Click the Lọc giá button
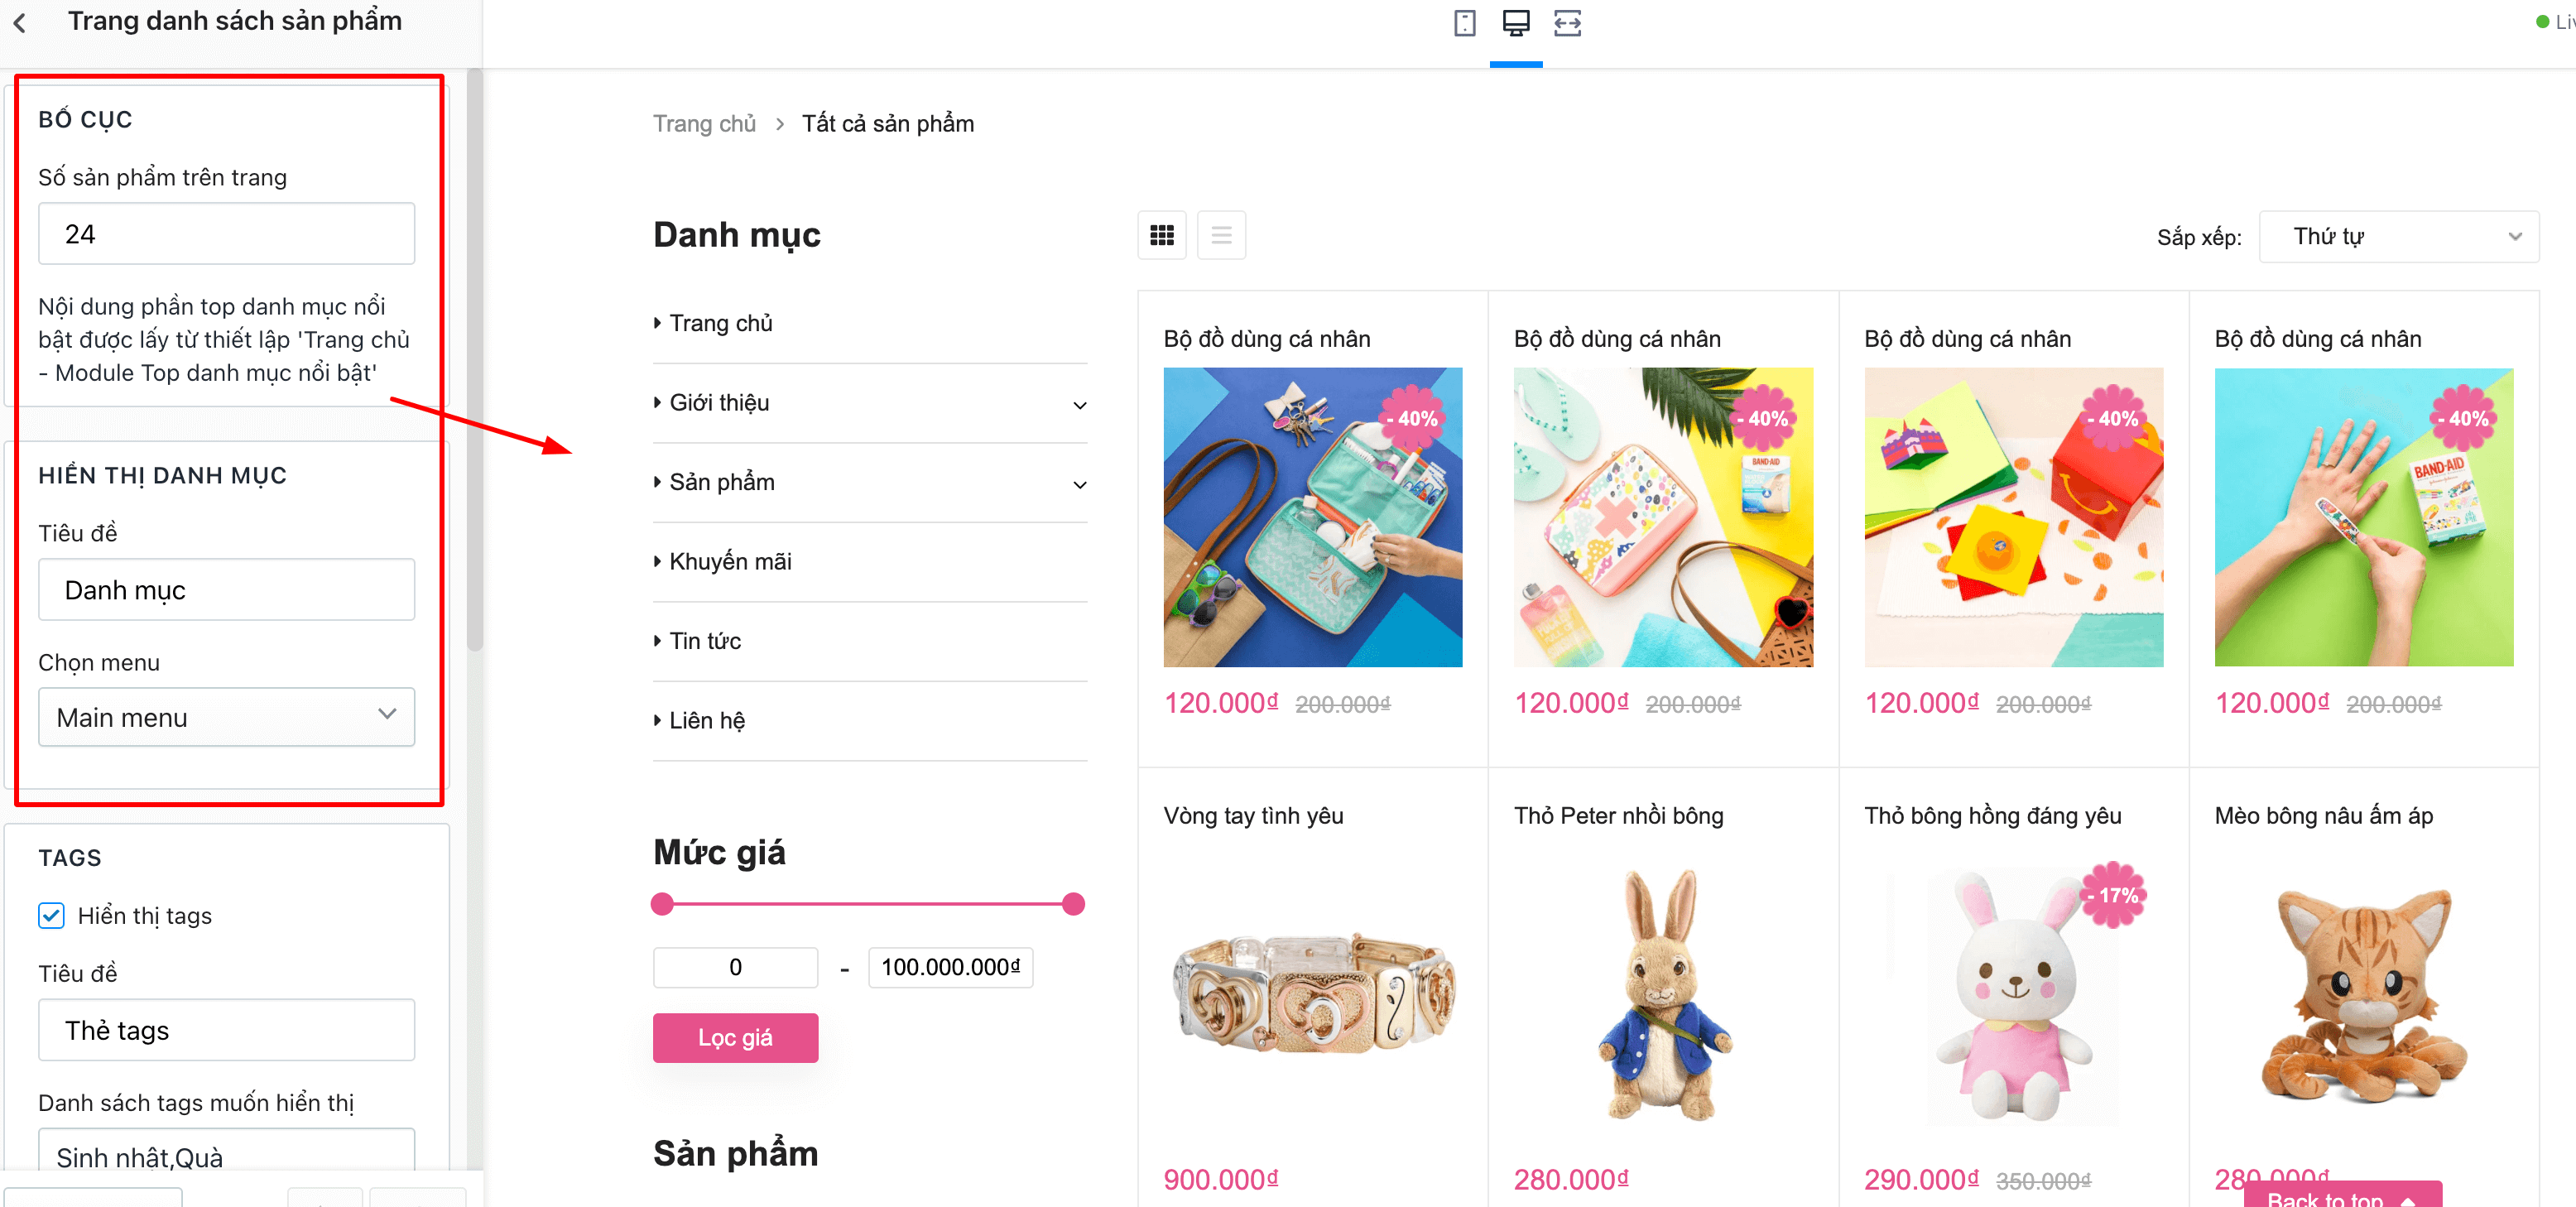Viewport: 2576px width, 1207px height. (735, 1038)
